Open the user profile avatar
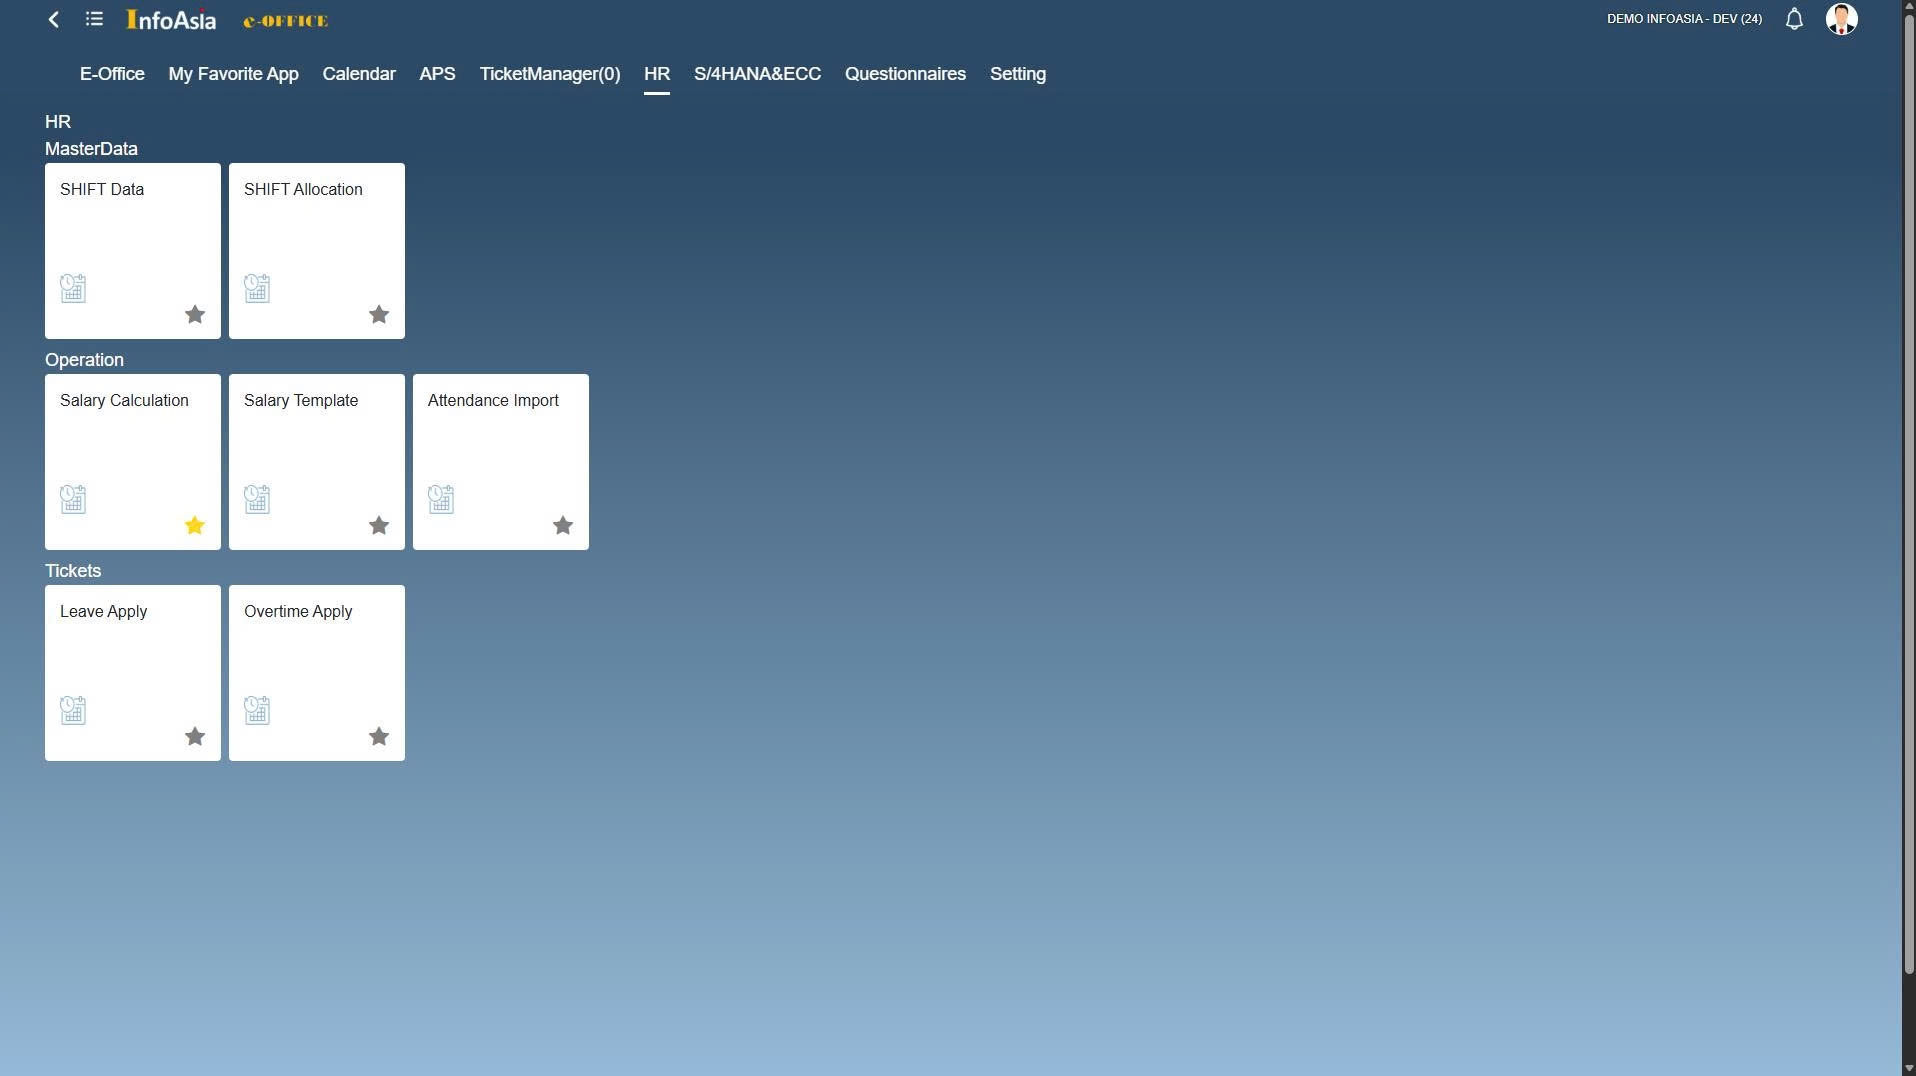The image size is (1916, 1076). [x=1841, y=19]
